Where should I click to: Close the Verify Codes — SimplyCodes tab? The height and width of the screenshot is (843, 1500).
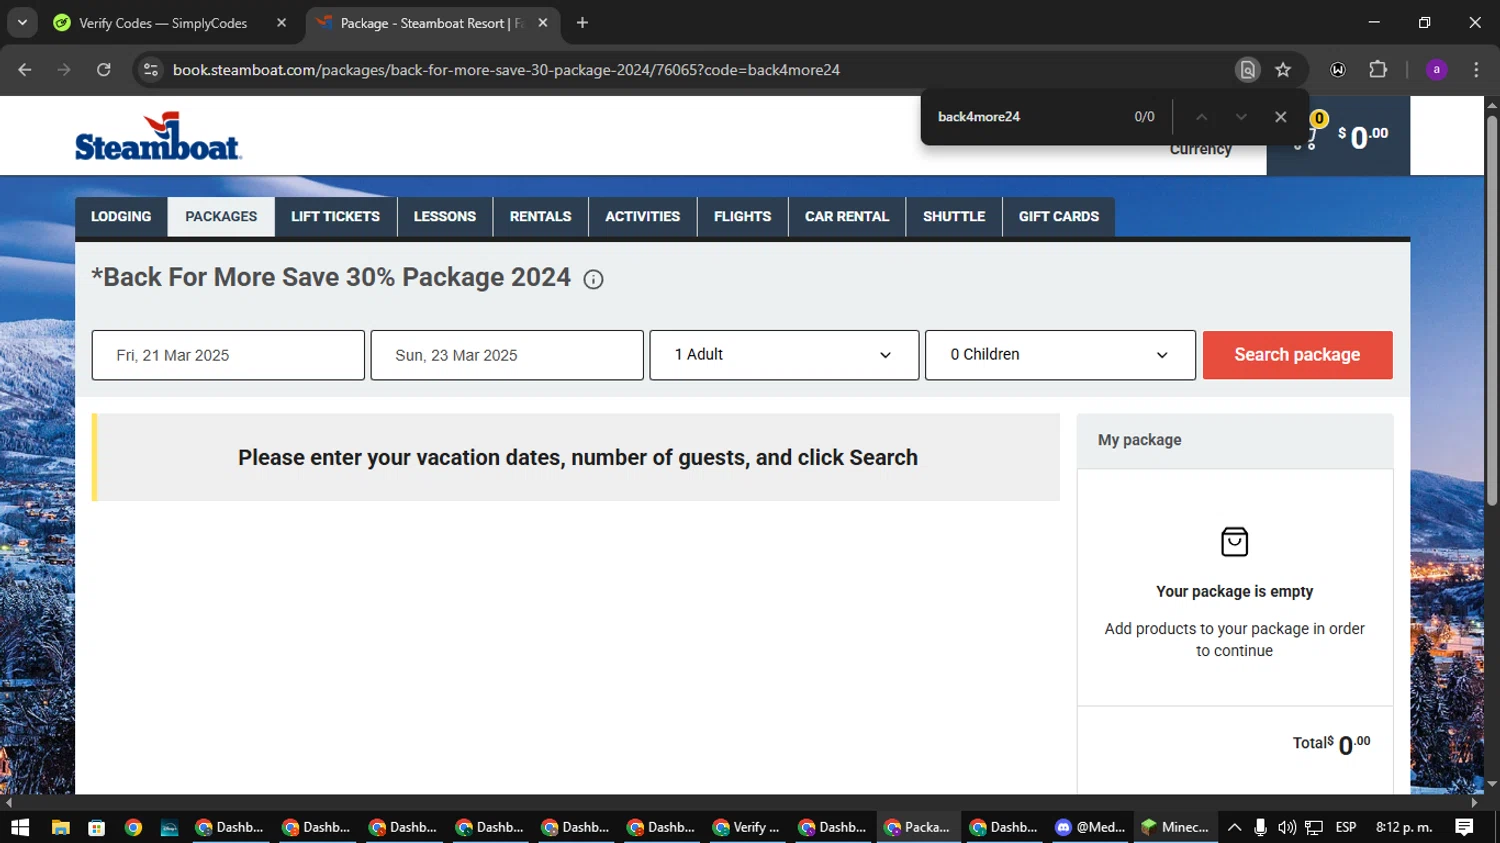[281, 23]
